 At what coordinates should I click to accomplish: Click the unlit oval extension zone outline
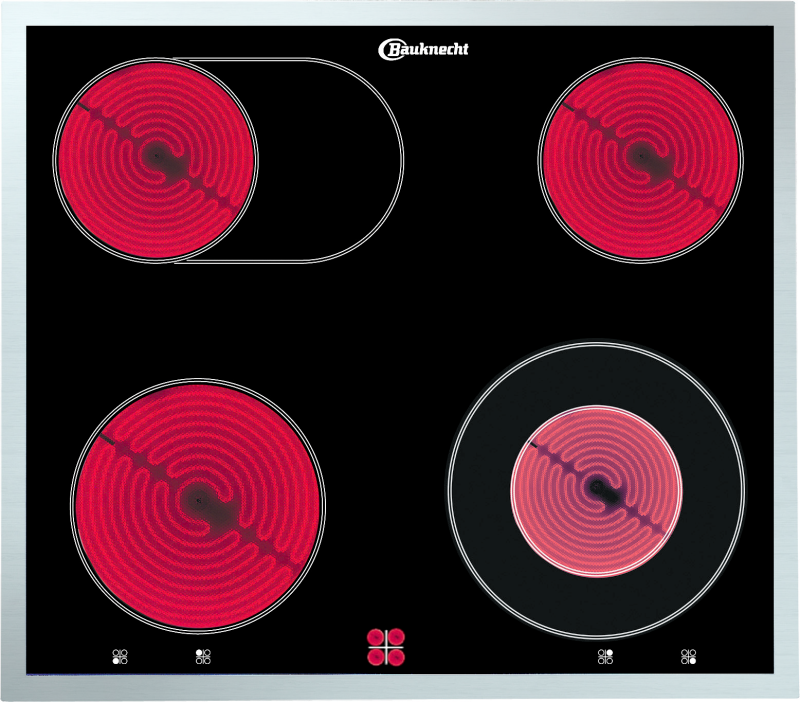coord(329,160)
